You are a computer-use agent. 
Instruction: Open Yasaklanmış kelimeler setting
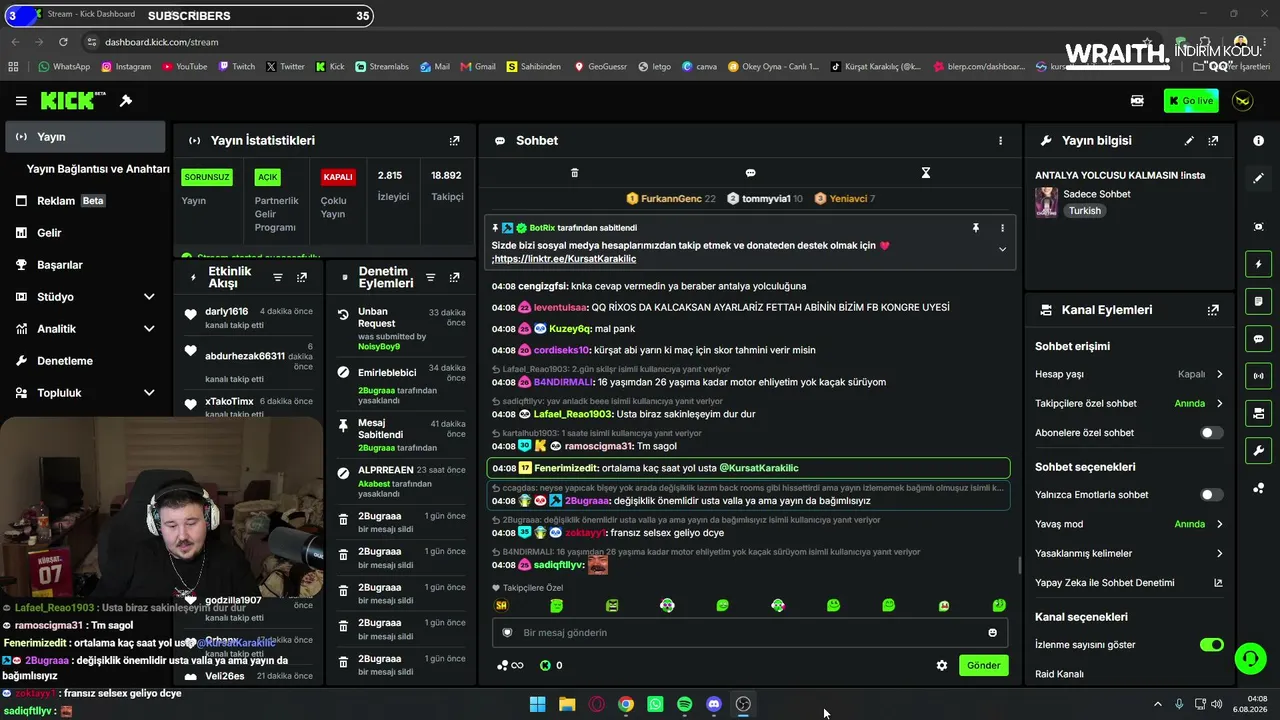(1129, 553)
